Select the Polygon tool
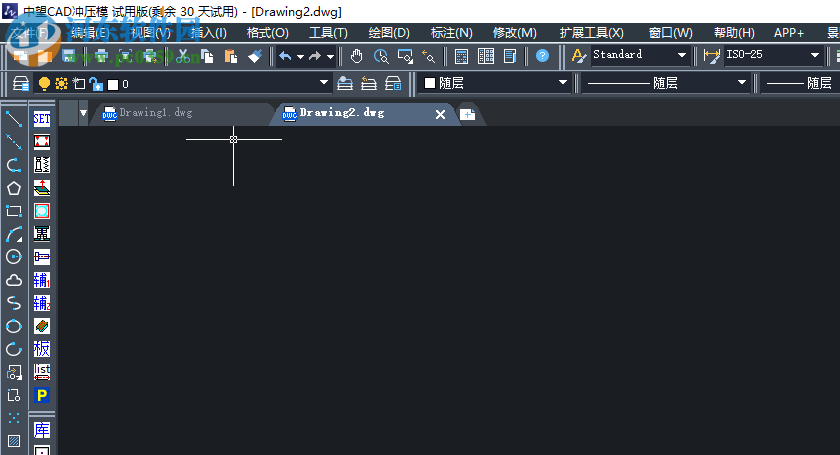The image size is (840, 455). (x=14, y=188)
